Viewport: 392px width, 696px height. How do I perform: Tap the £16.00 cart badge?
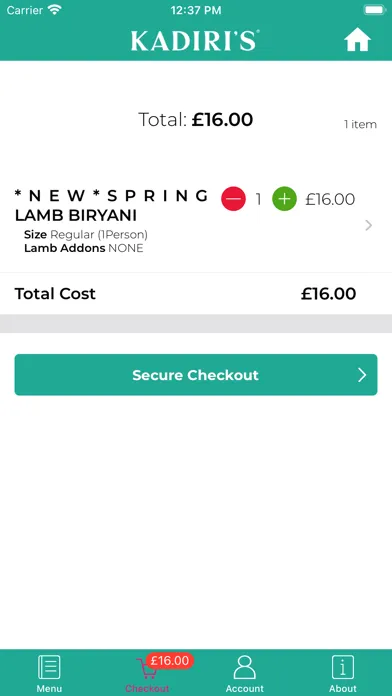pos(170,660)
